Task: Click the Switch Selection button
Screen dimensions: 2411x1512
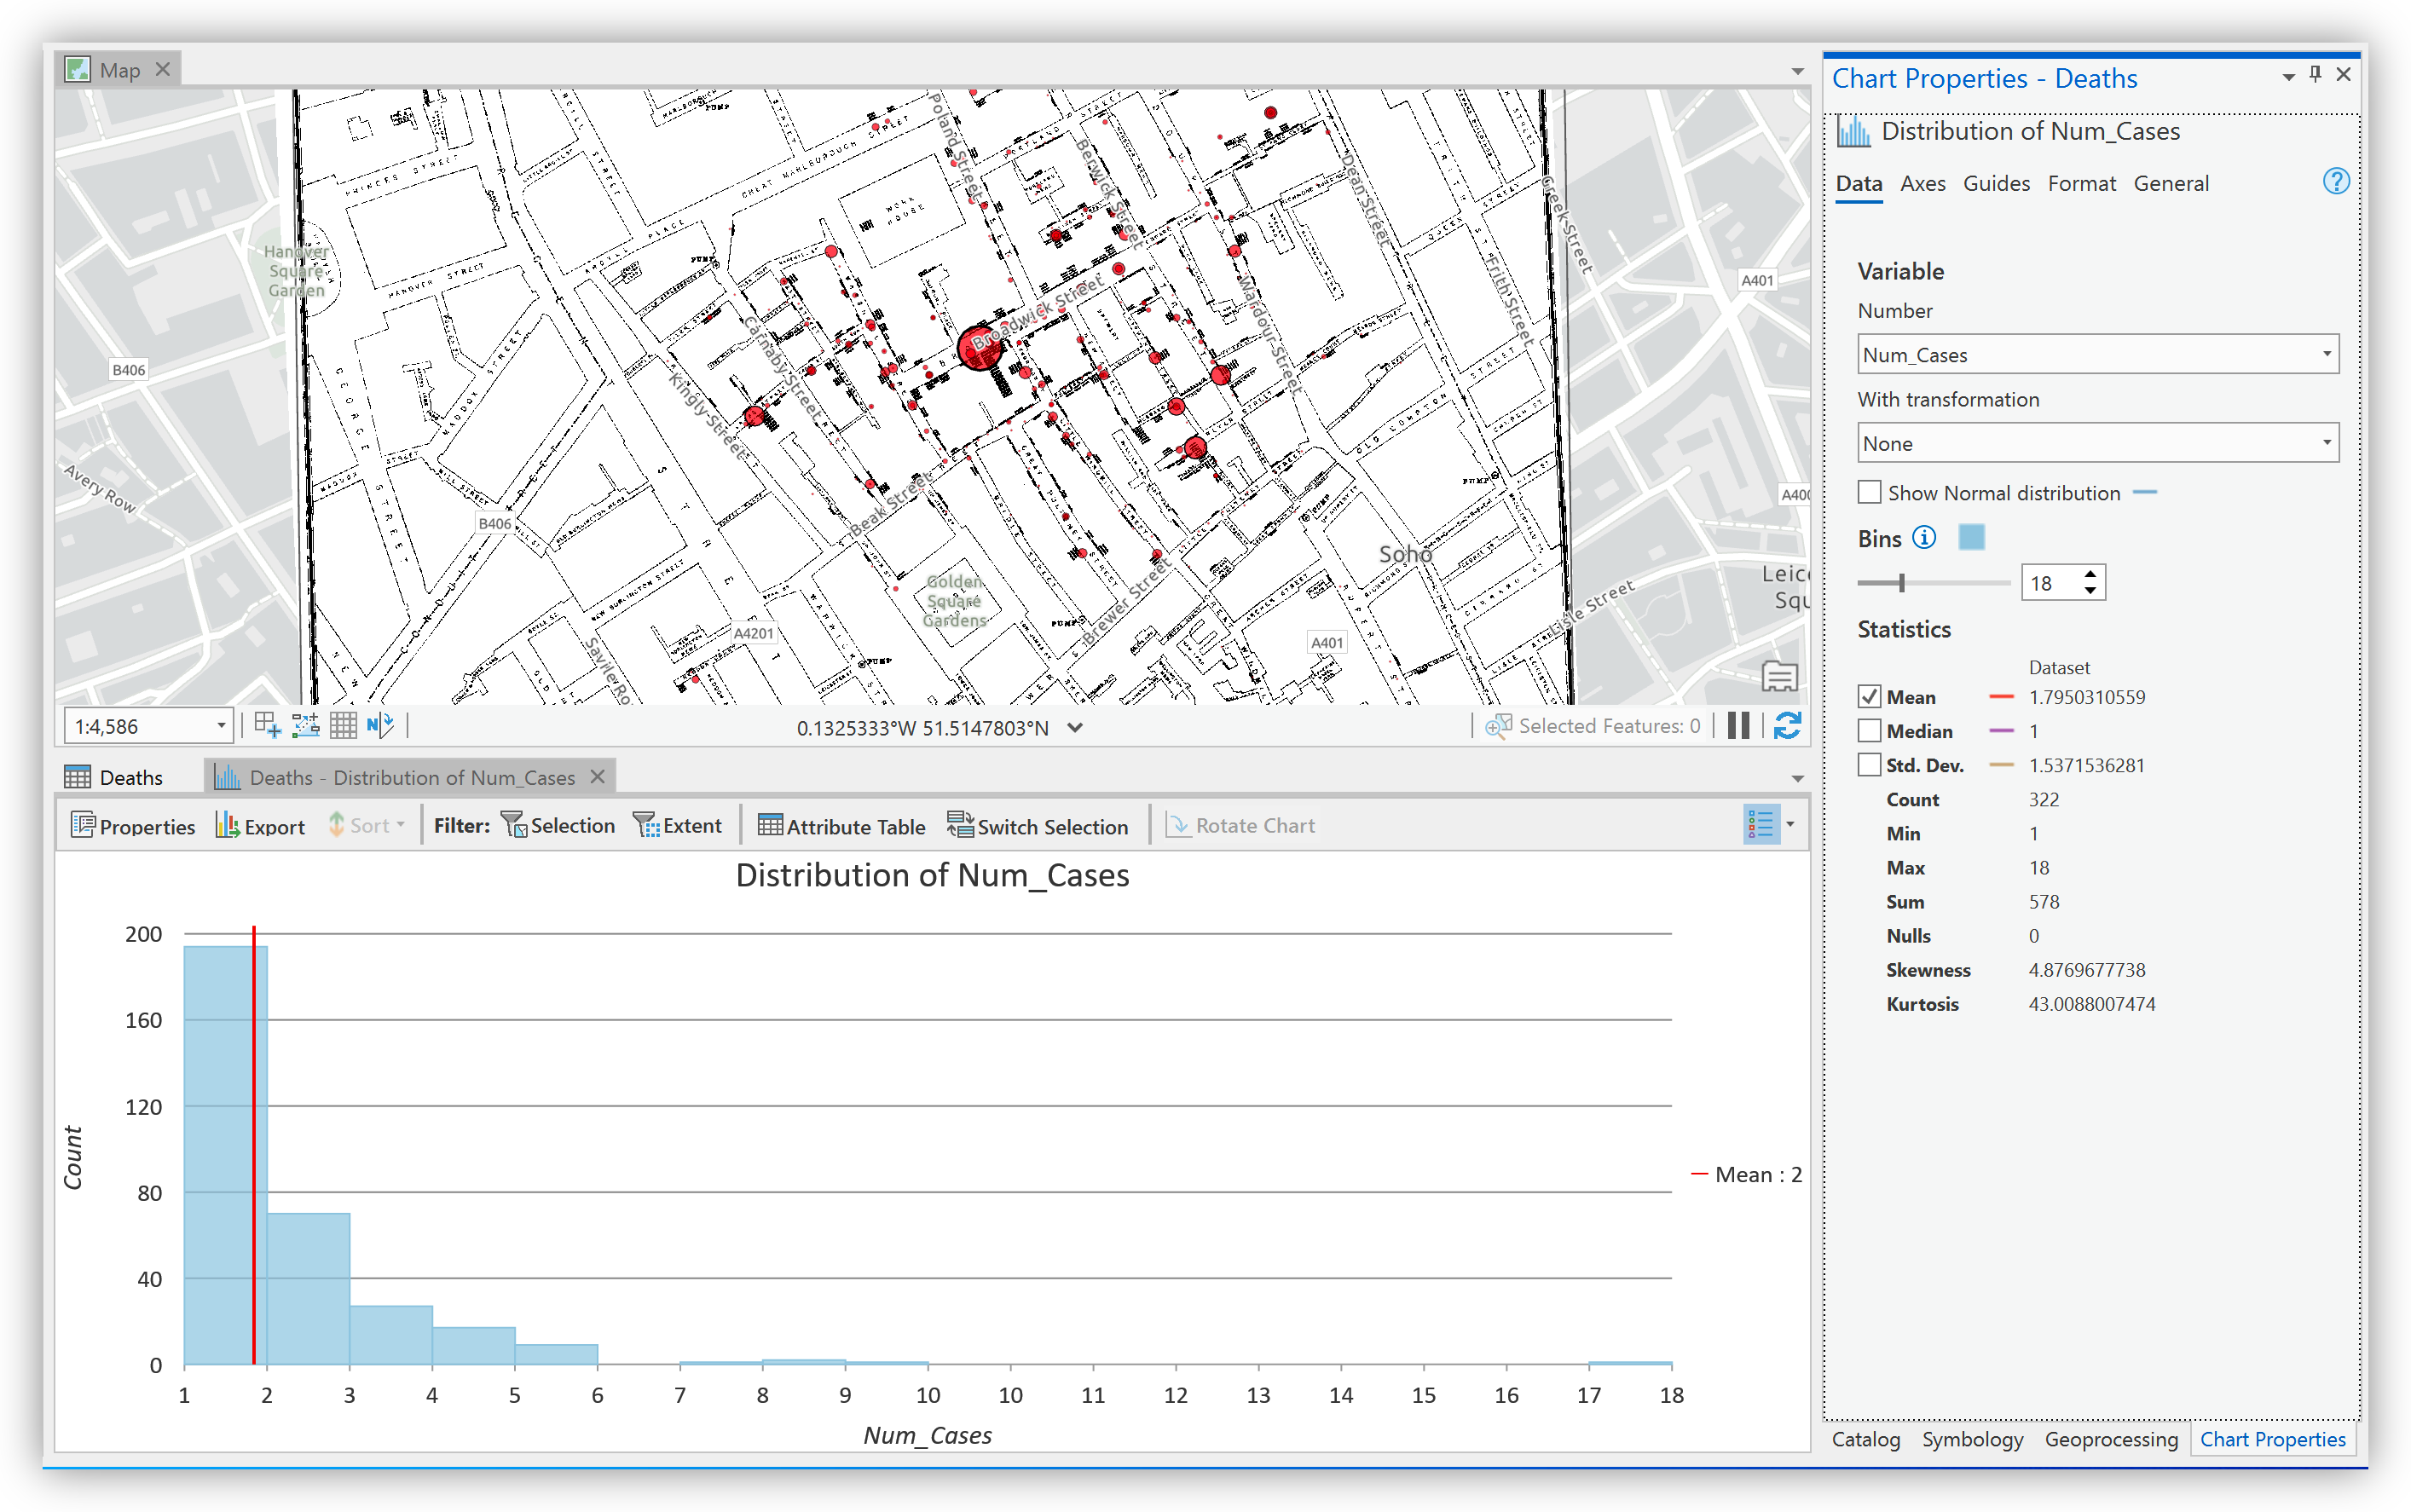Action: tap(1037, 826)
